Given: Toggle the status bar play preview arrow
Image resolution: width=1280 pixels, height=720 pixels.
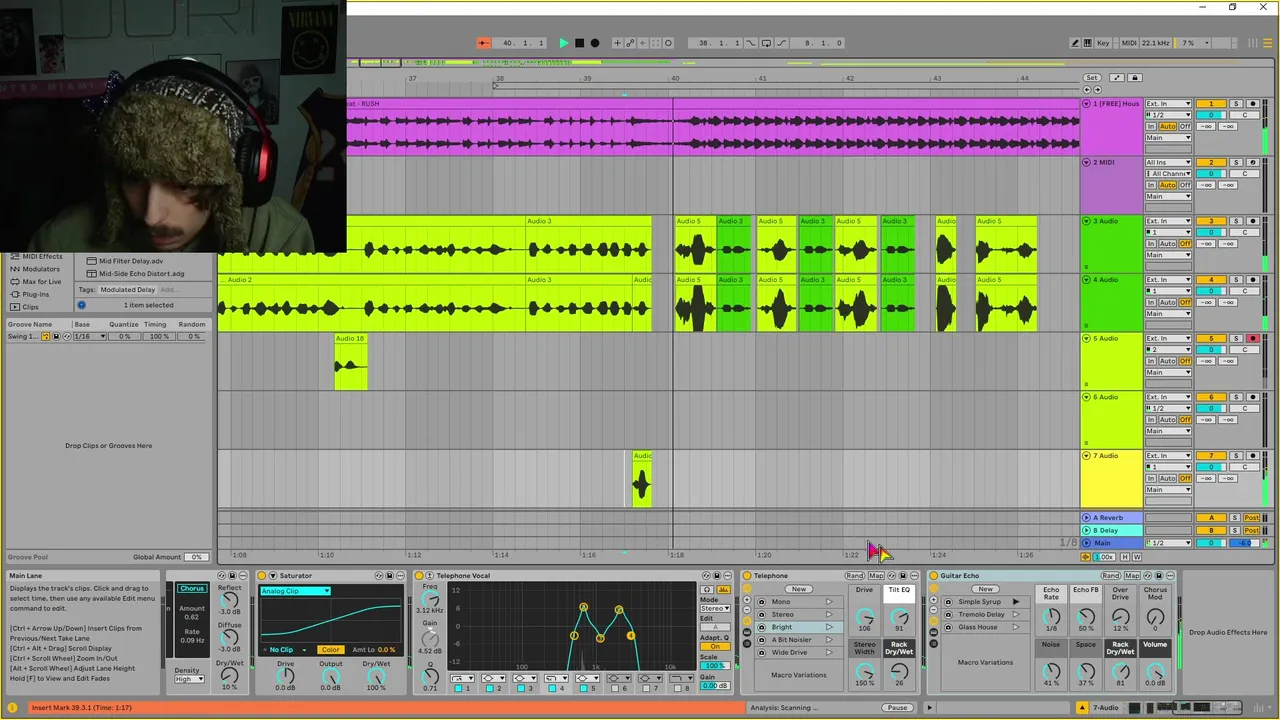Looking at the screenshot, I should [929, 708].
